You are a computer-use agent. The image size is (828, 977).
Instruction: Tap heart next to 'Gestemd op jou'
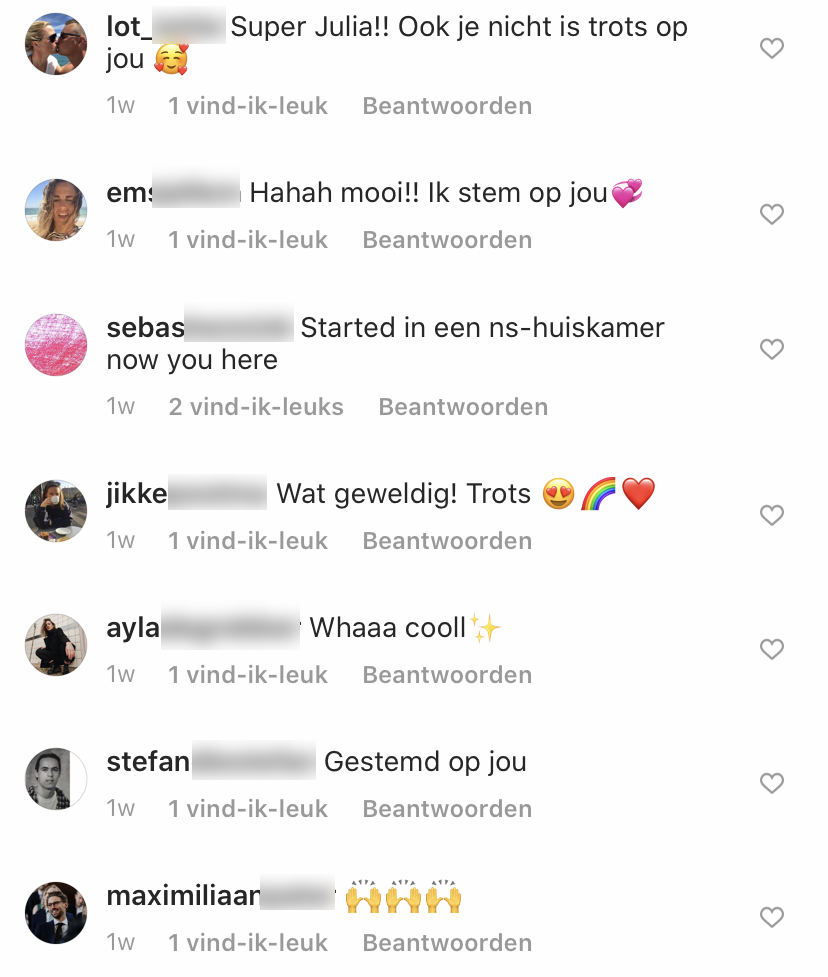click(x=771, y=783)
